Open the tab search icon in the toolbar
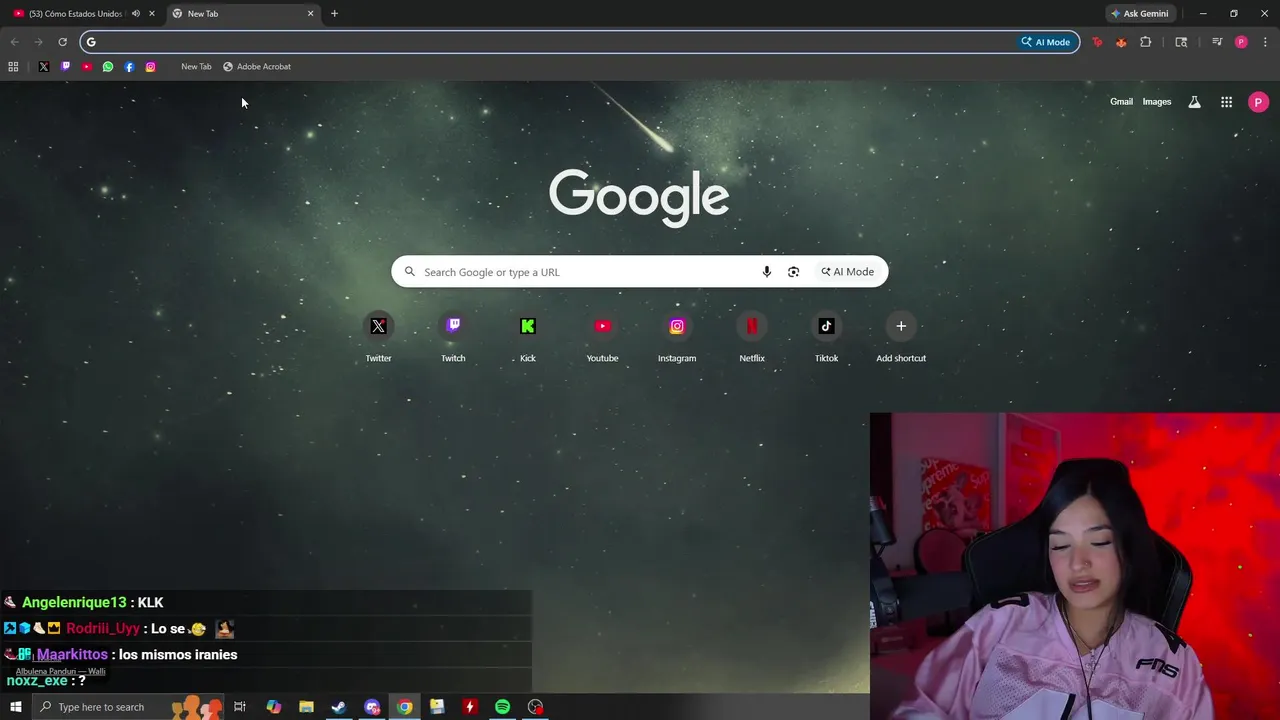The width and height of the screenshot is (1280, 720). pyautogui.click(x=1181, y=42)
